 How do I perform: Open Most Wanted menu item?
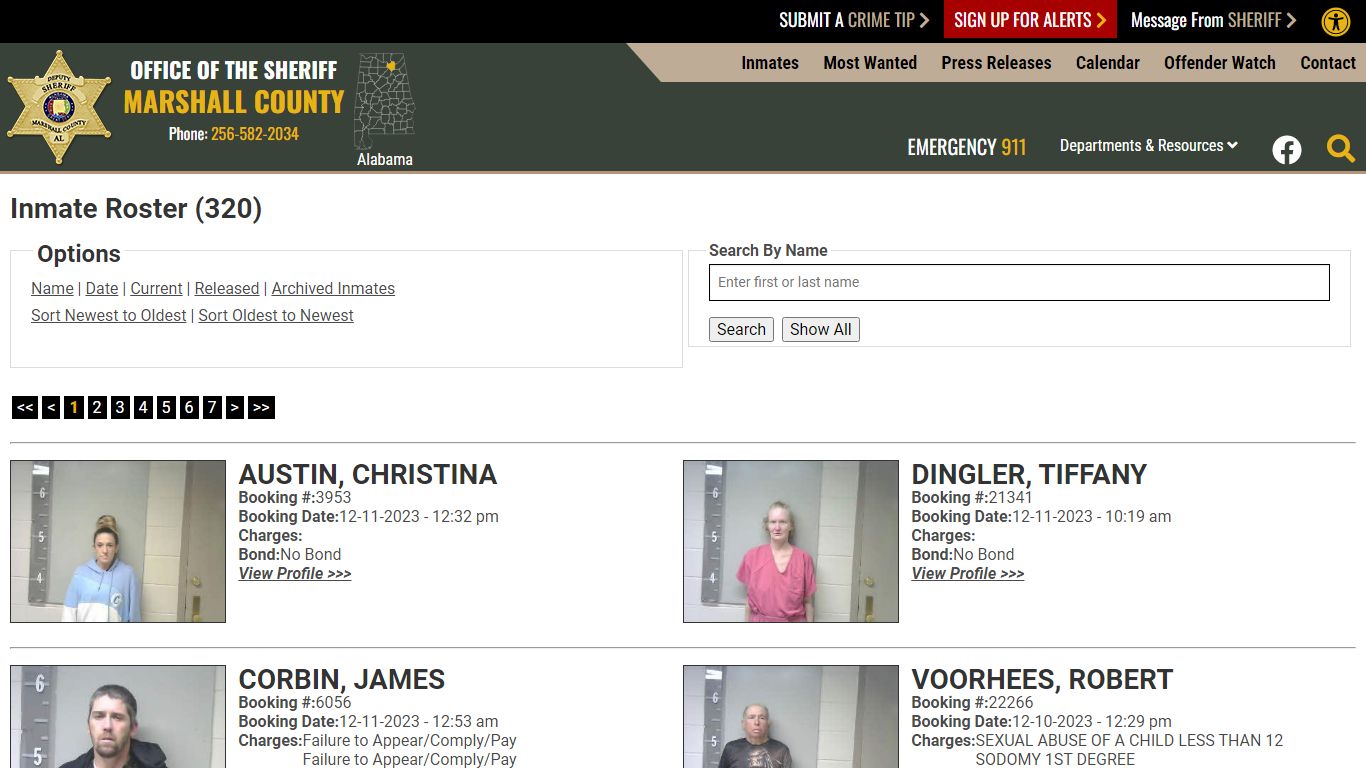pos(870,62)
